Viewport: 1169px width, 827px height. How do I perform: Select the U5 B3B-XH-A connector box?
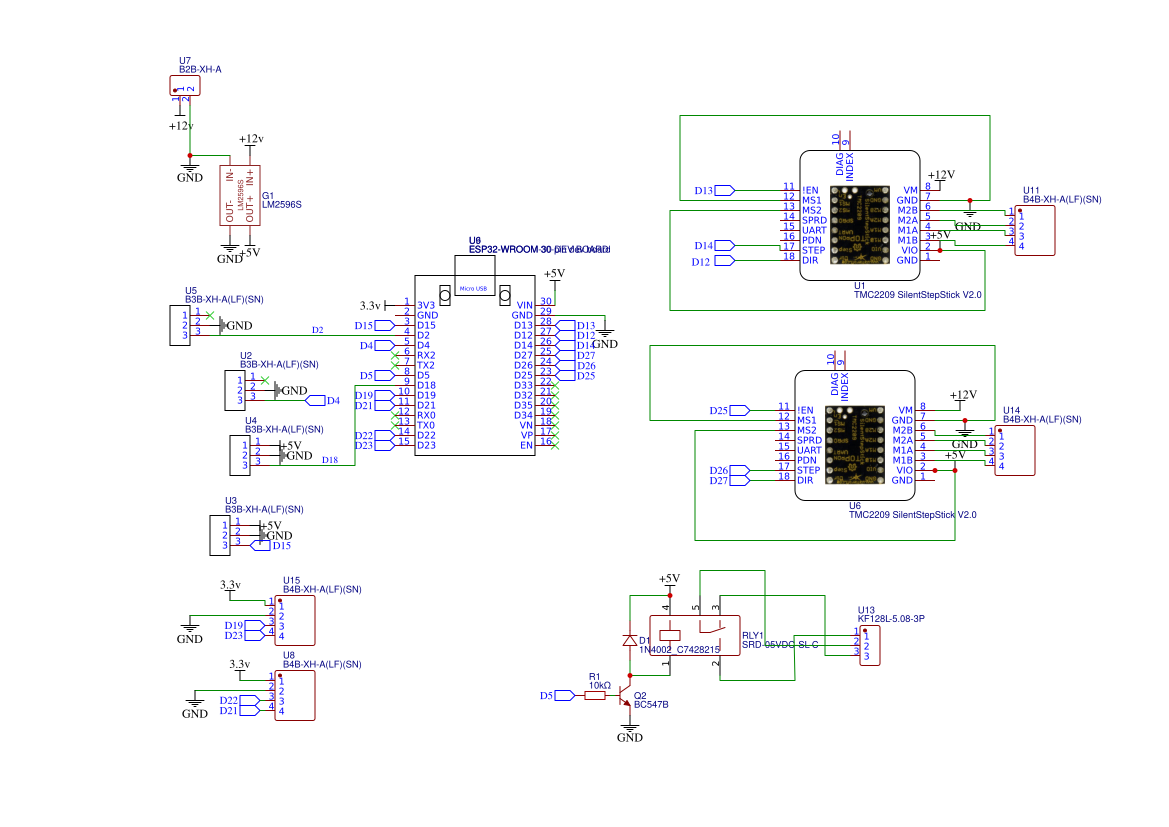click(x=180, y=325)
